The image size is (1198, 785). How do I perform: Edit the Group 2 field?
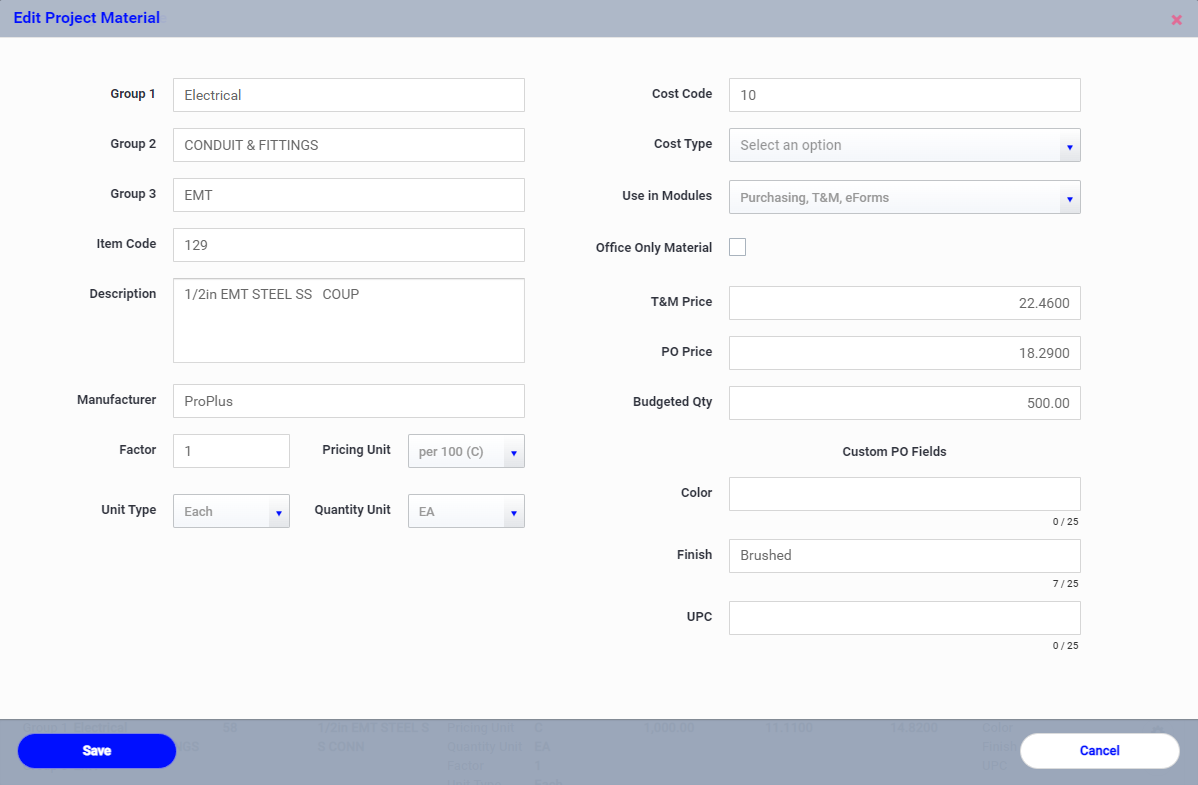(348, 145)
